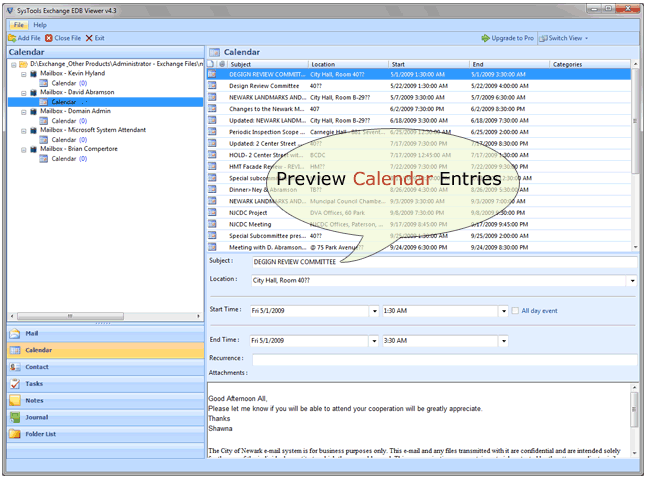The image size is (647, 480).
Task: Click the Recurrence input field
Action: click(x=444, y=359)
